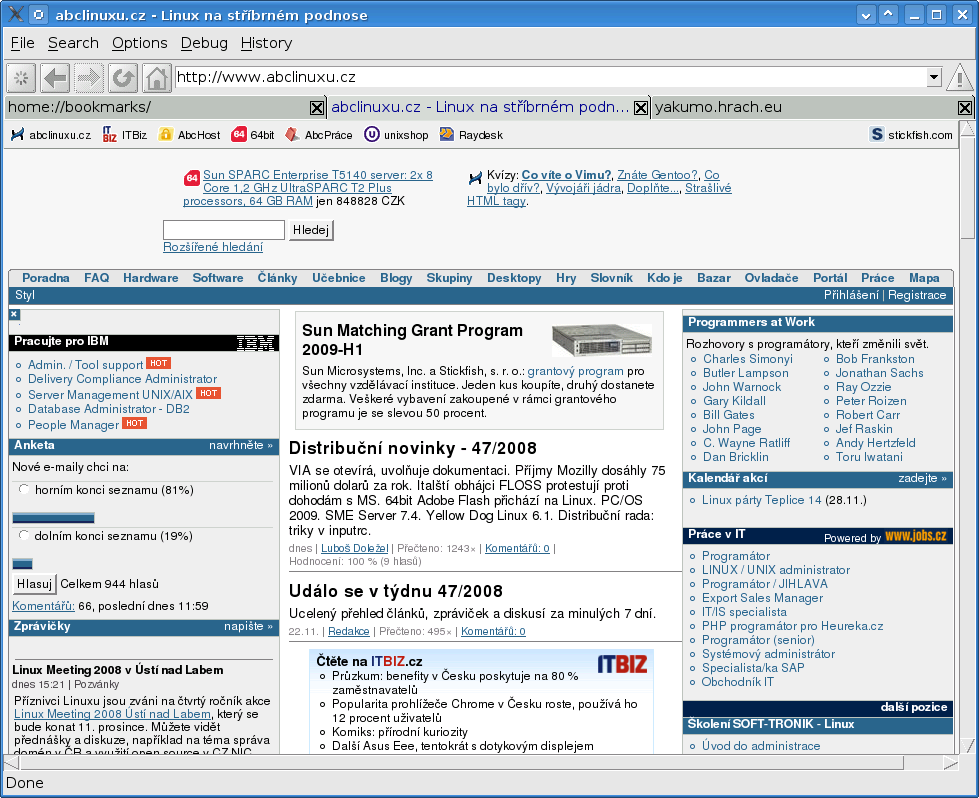Expand 'navrhněte »' in Anketa header
979x798 pixels.
(x=240, y=445)
